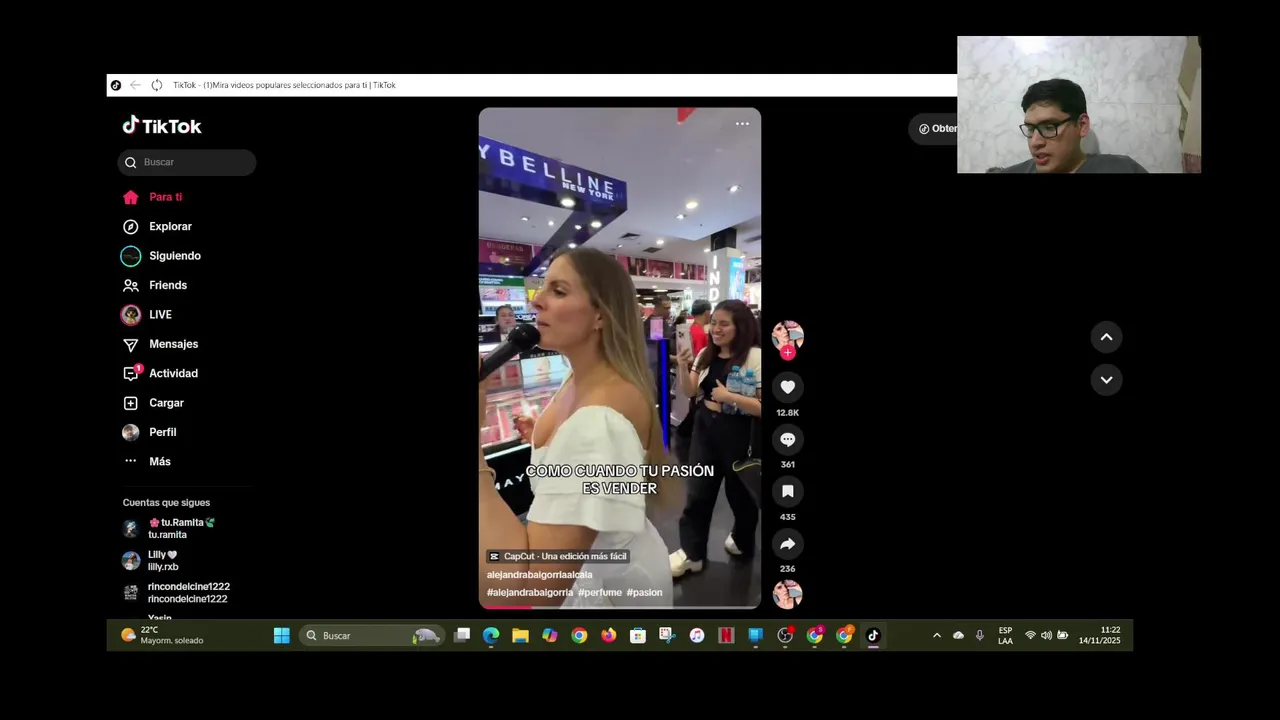1280x720 pixels.
Task: Open the video creator's avatar
Action: [788, 335]
